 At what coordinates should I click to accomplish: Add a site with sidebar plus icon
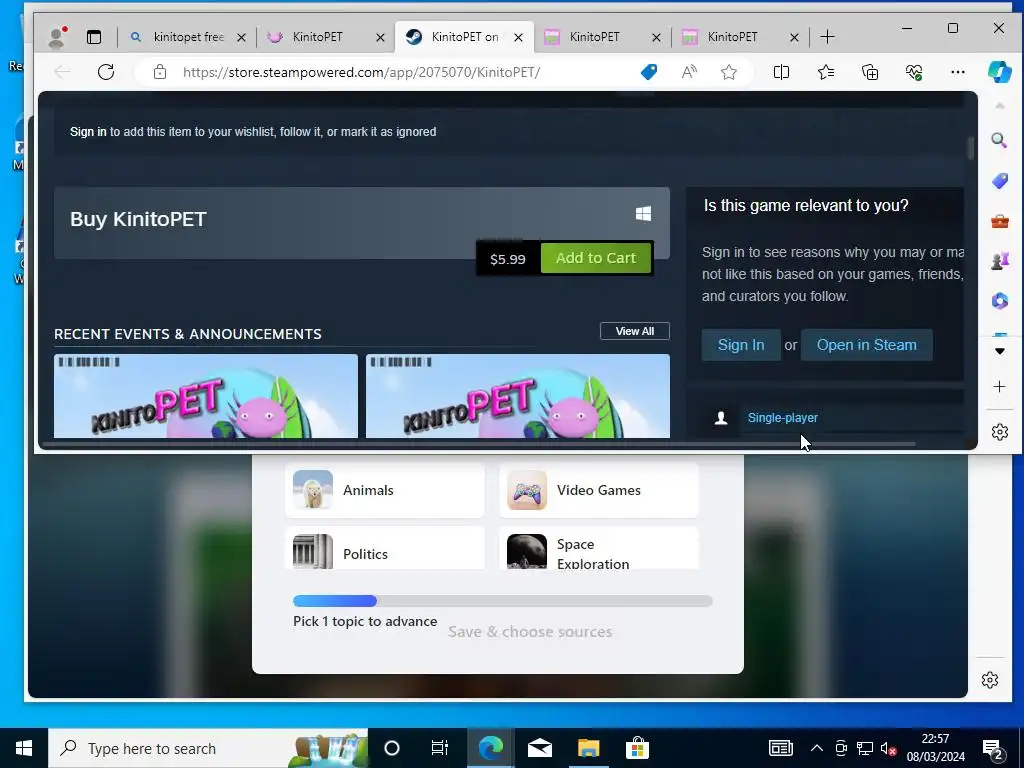999,387
